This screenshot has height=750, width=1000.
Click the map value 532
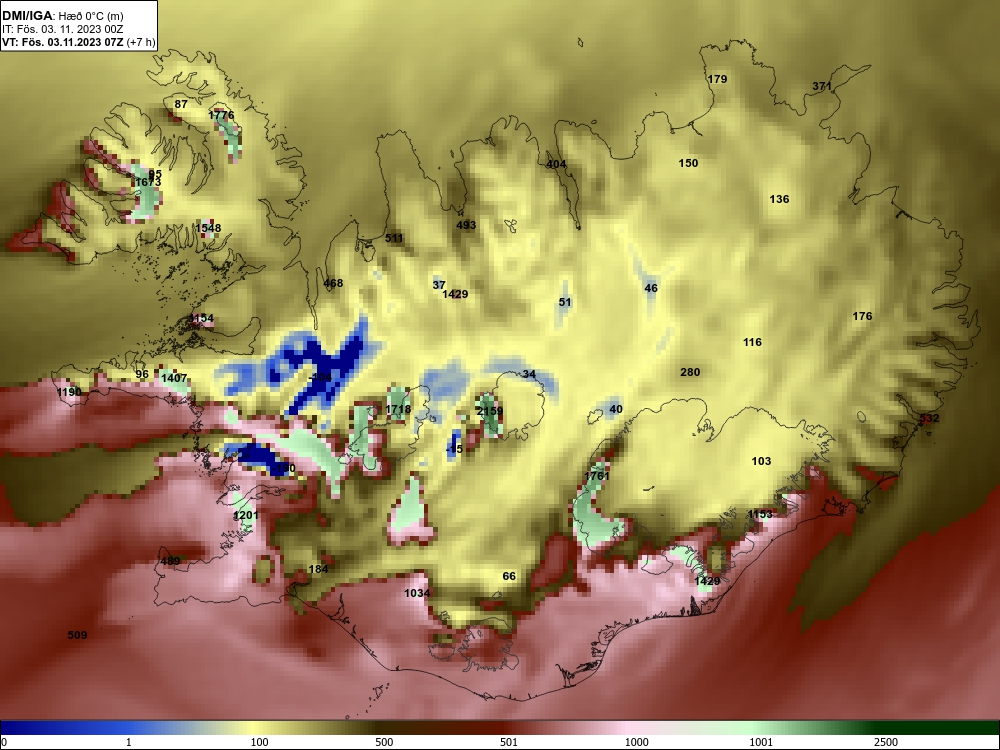tap(930, 418)
